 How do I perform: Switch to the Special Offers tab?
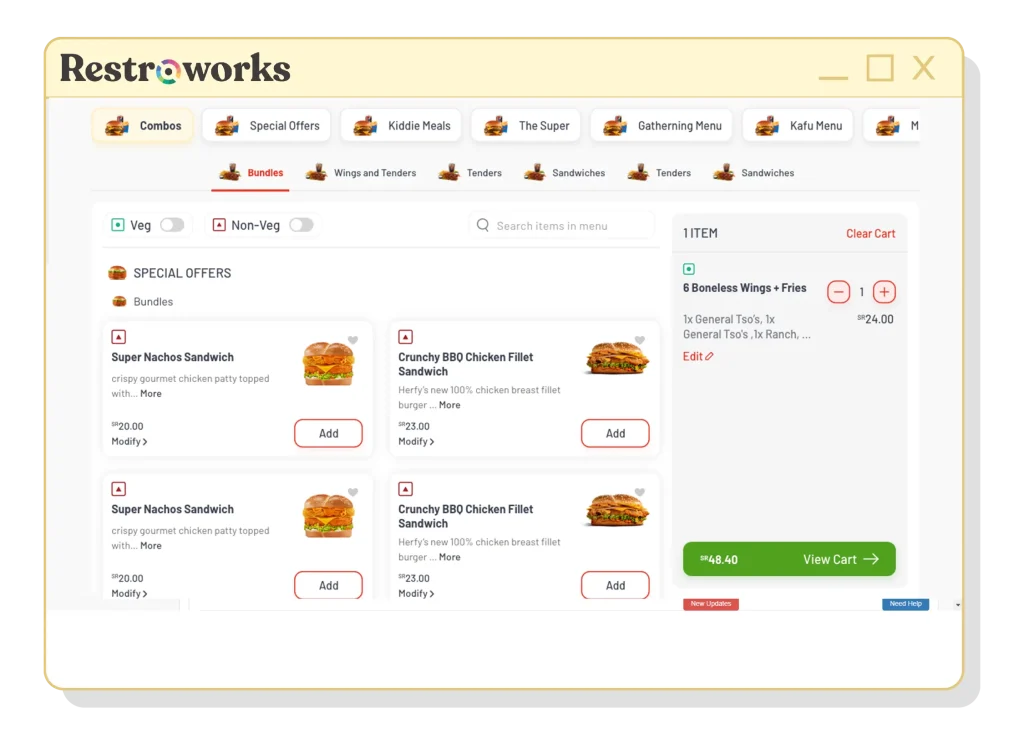(x=266, y=126)
